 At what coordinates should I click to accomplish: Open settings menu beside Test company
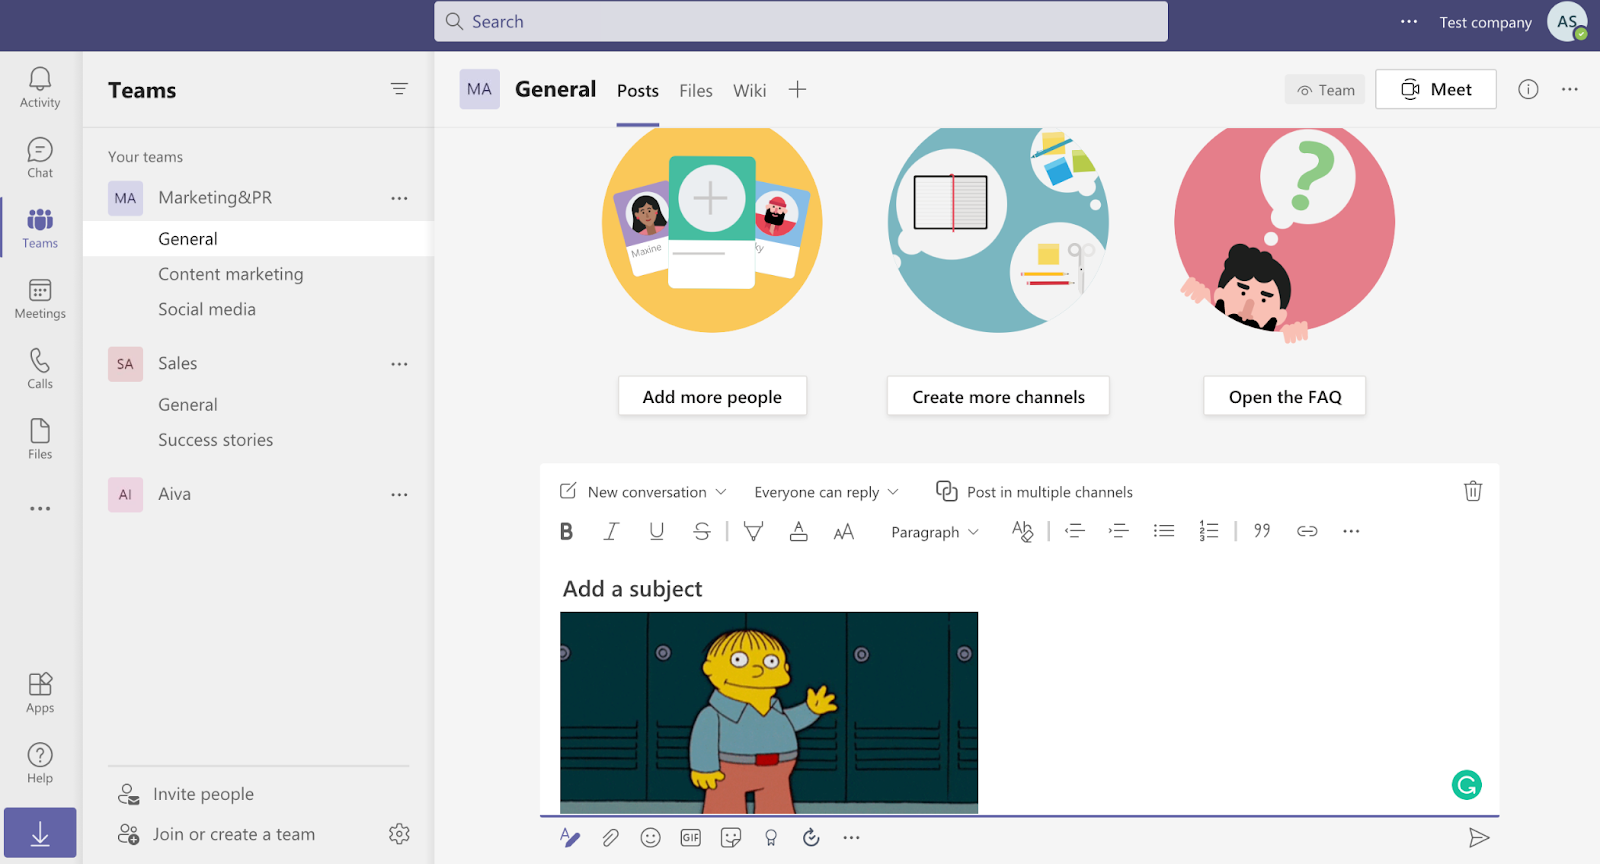[x=1409, y=21]
